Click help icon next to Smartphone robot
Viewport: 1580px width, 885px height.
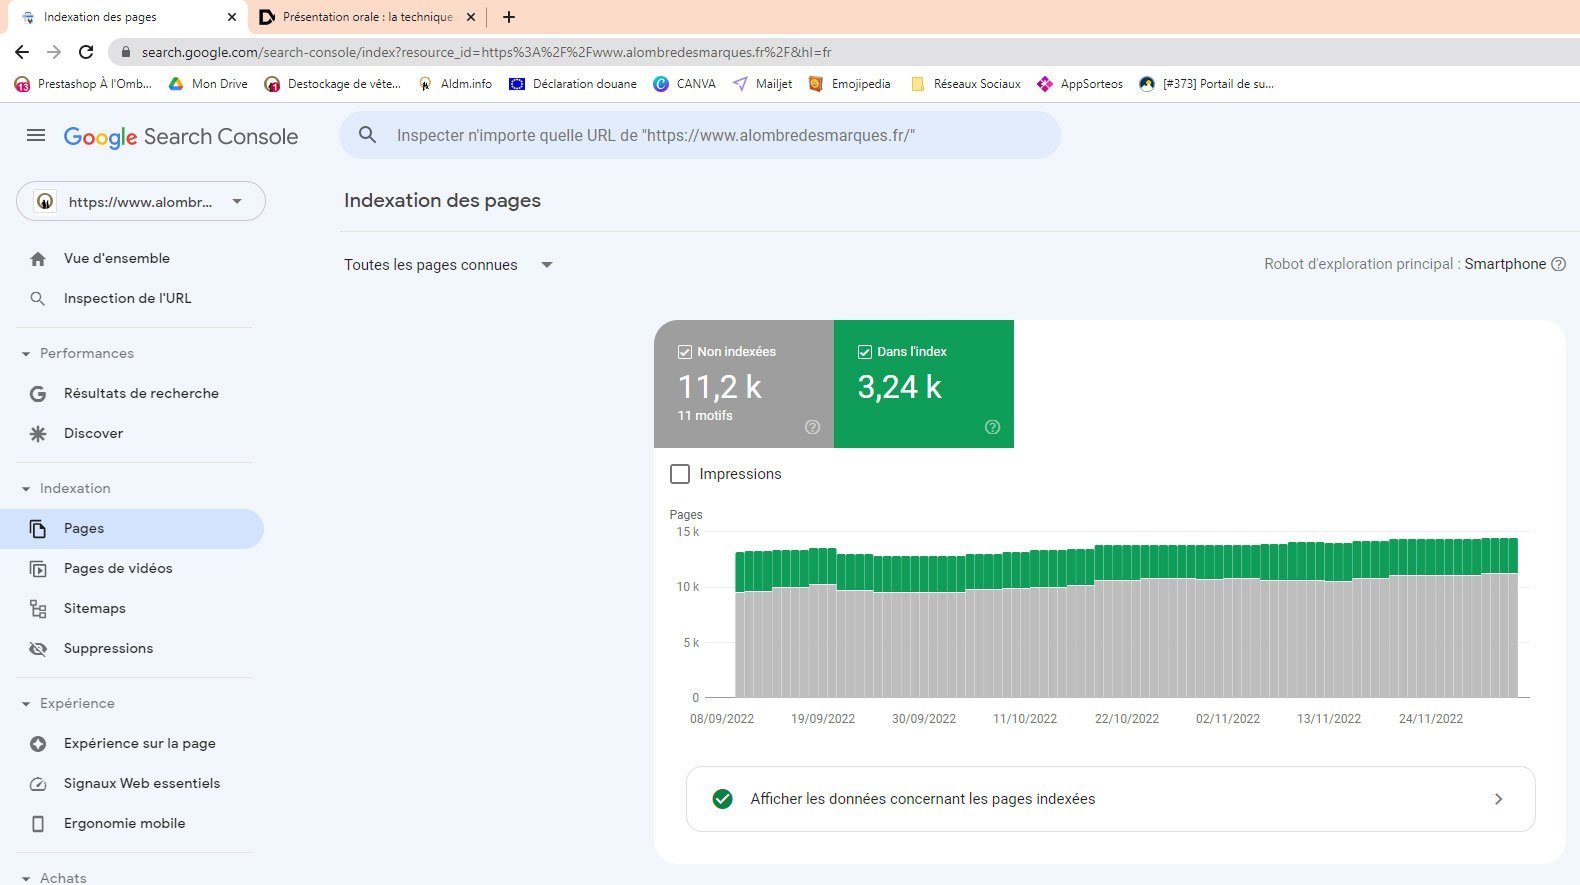click(x=1558, y=264)
